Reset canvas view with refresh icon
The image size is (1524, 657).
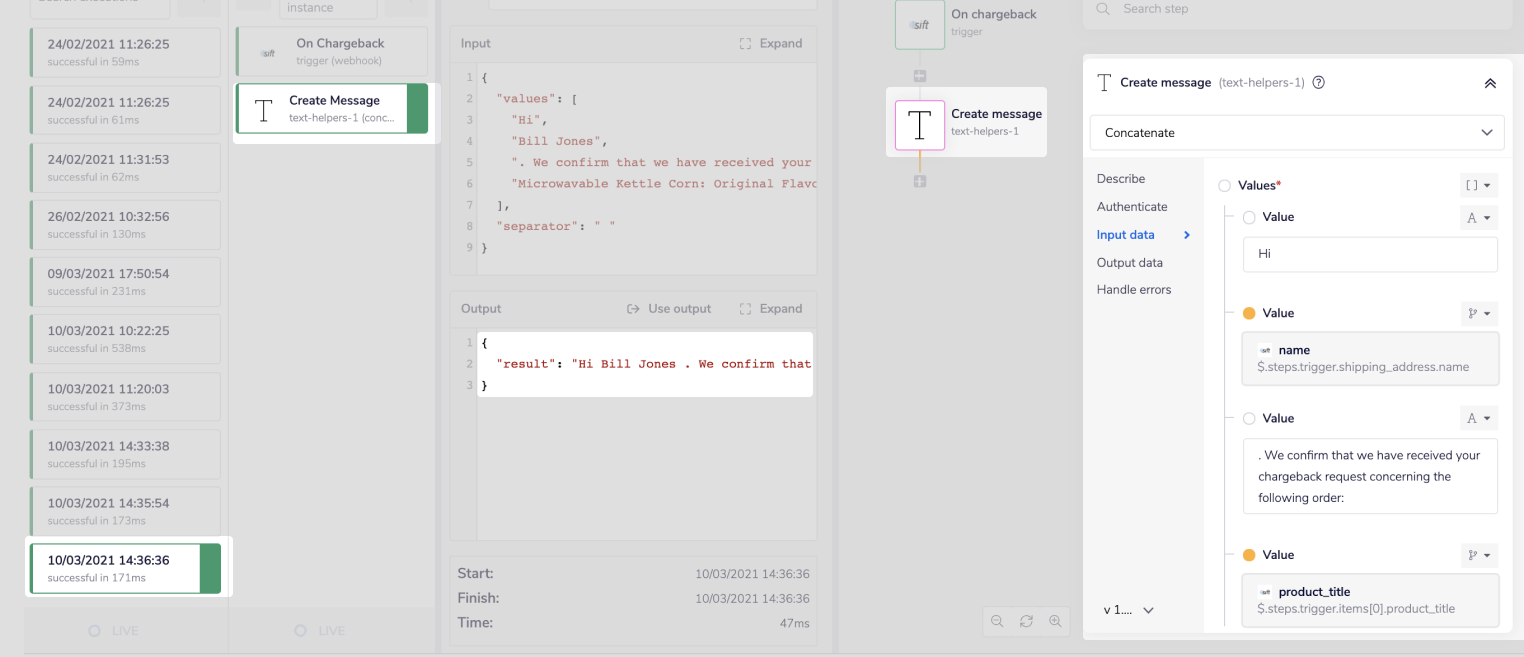(1026, 621)
